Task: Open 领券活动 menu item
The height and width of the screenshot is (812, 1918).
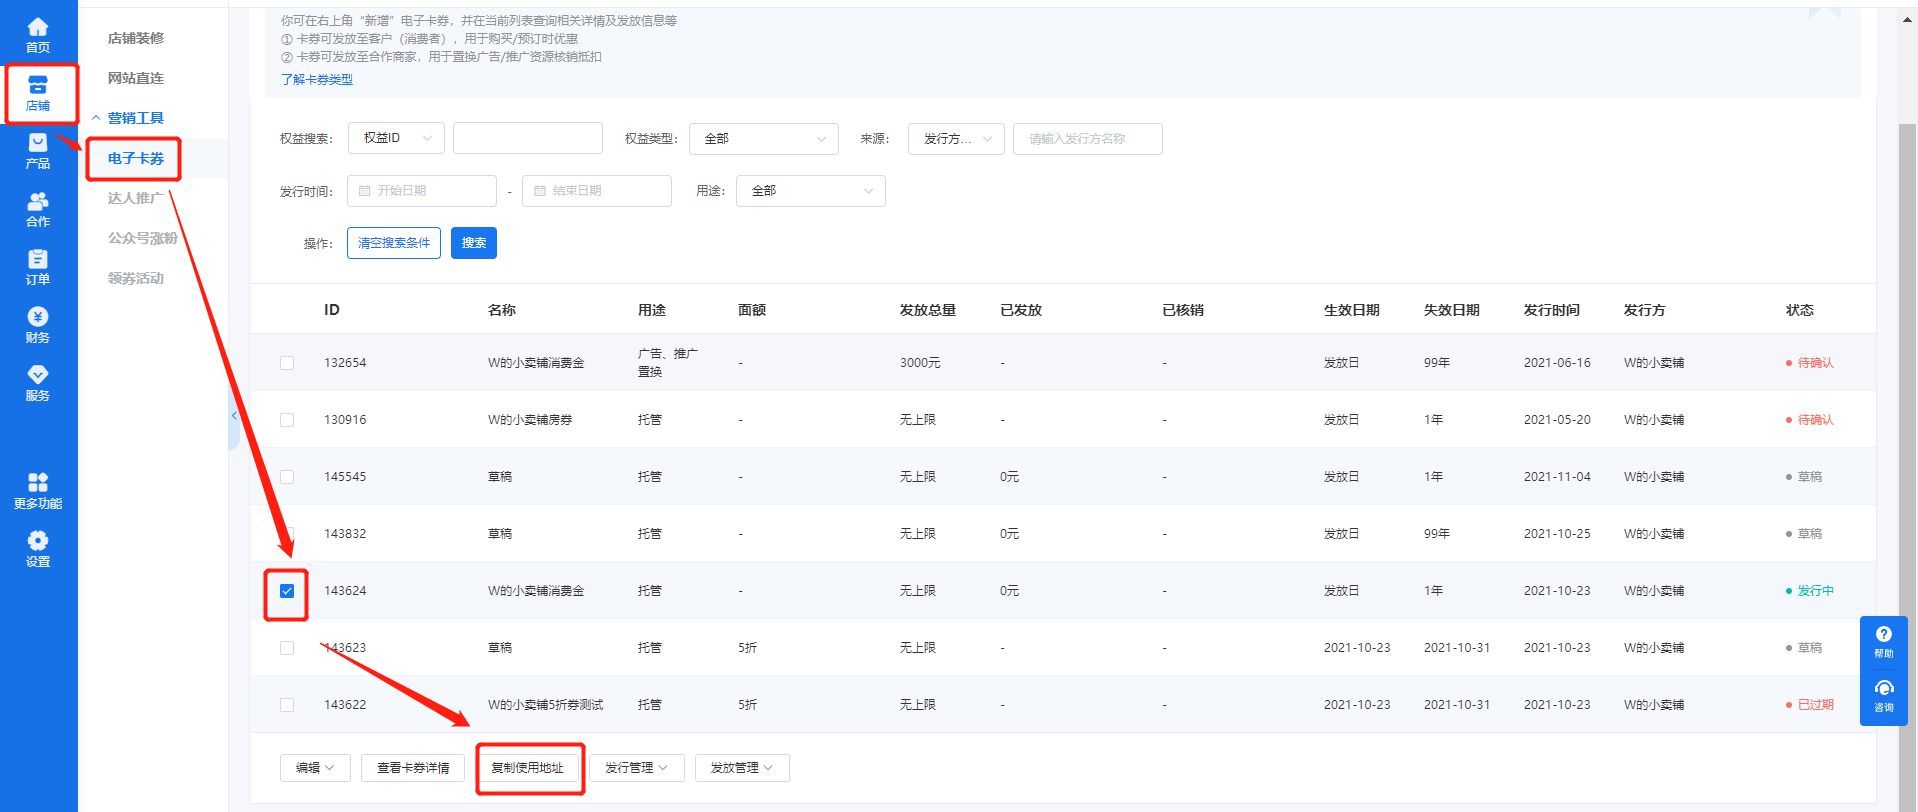Action: [x=136, y=278]
